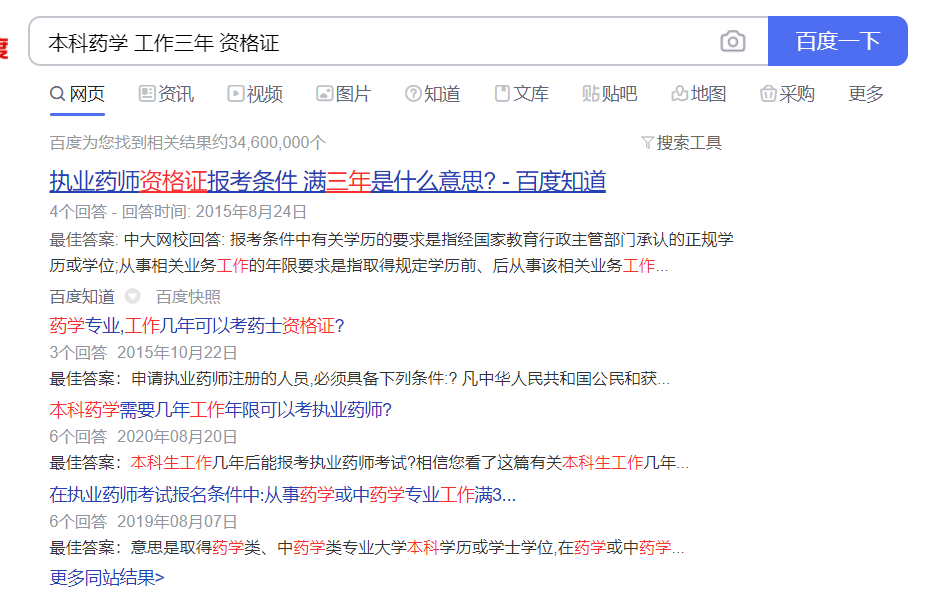Click snippet starting 最佳答案: 意思是取得药学类
928x603 pixels.
pyautogui.click(x=367, y=547)
